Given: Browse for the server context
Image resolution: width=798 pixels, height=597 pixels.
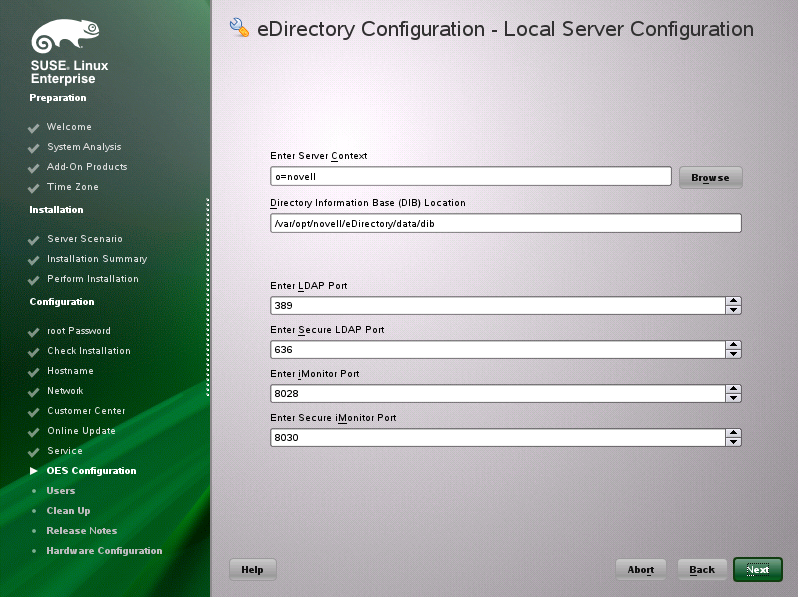Looking at the screenshot, I should coord(710,178).
